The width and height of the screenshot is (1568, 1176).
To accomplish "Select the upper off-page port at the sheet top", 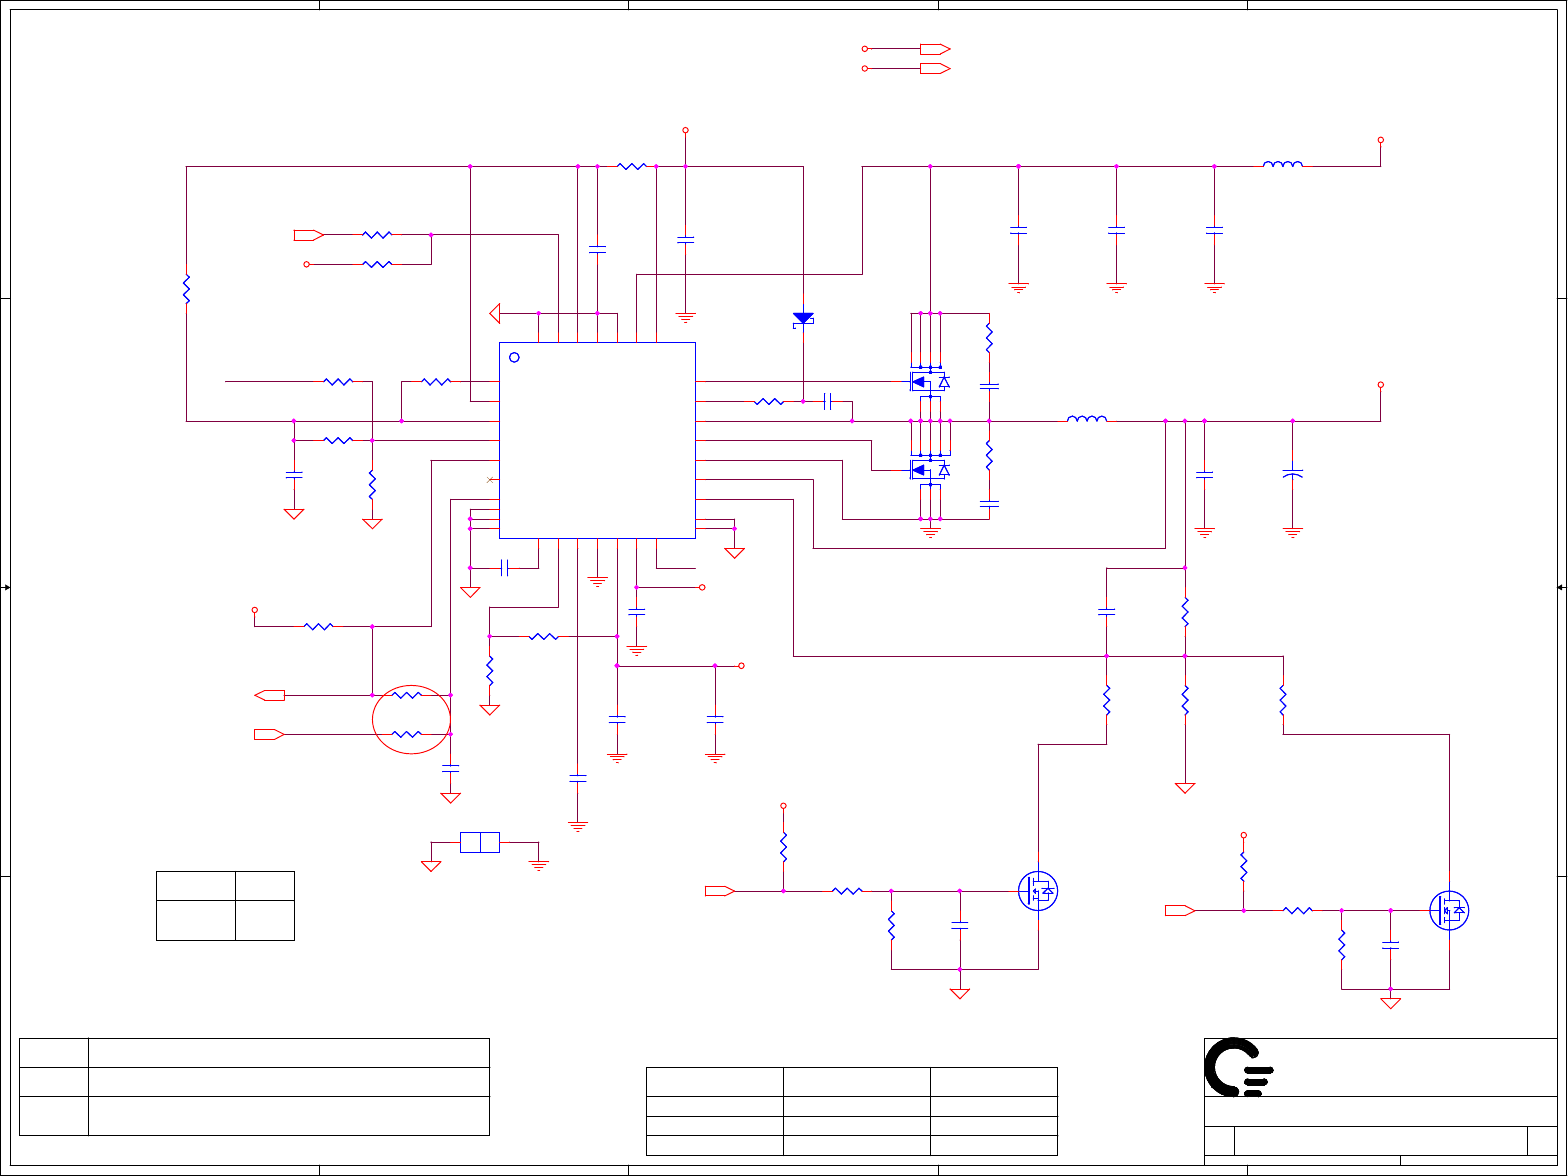I will 935,48.
